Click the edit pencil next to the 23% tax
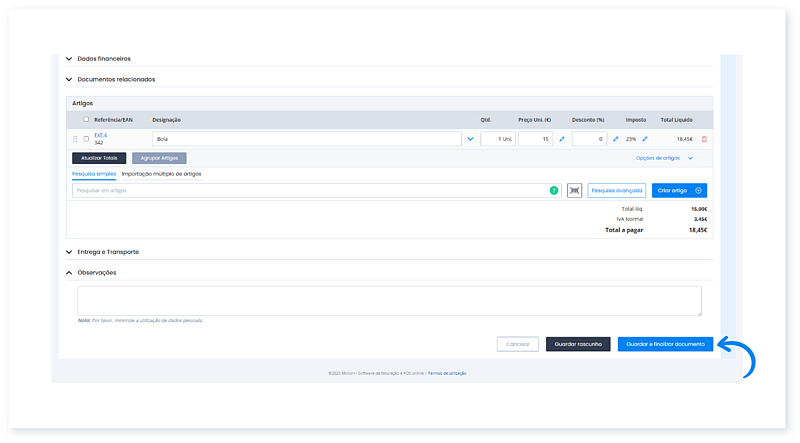This screenshot has height=443, width=800. pos(645,139)
